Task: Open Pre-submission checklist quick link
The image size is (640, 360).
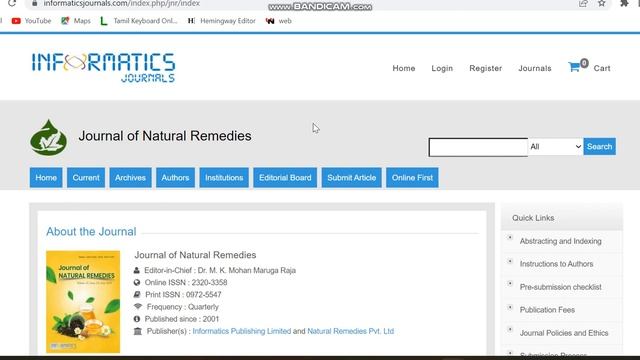Action: tap(560, 287)
